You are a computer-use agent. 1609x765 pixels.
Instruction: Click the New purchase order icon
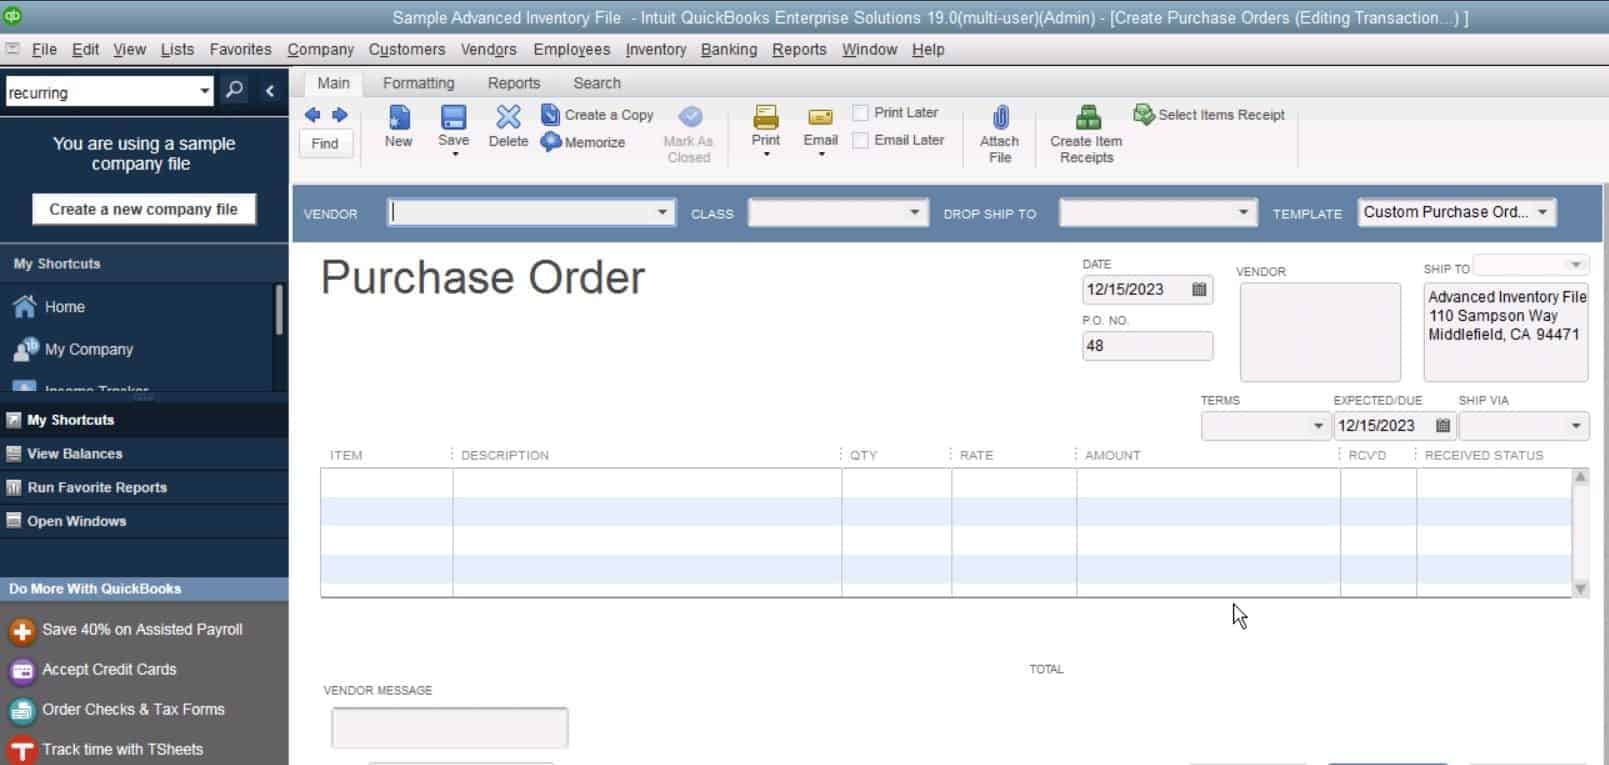click(x=399, y=118)
